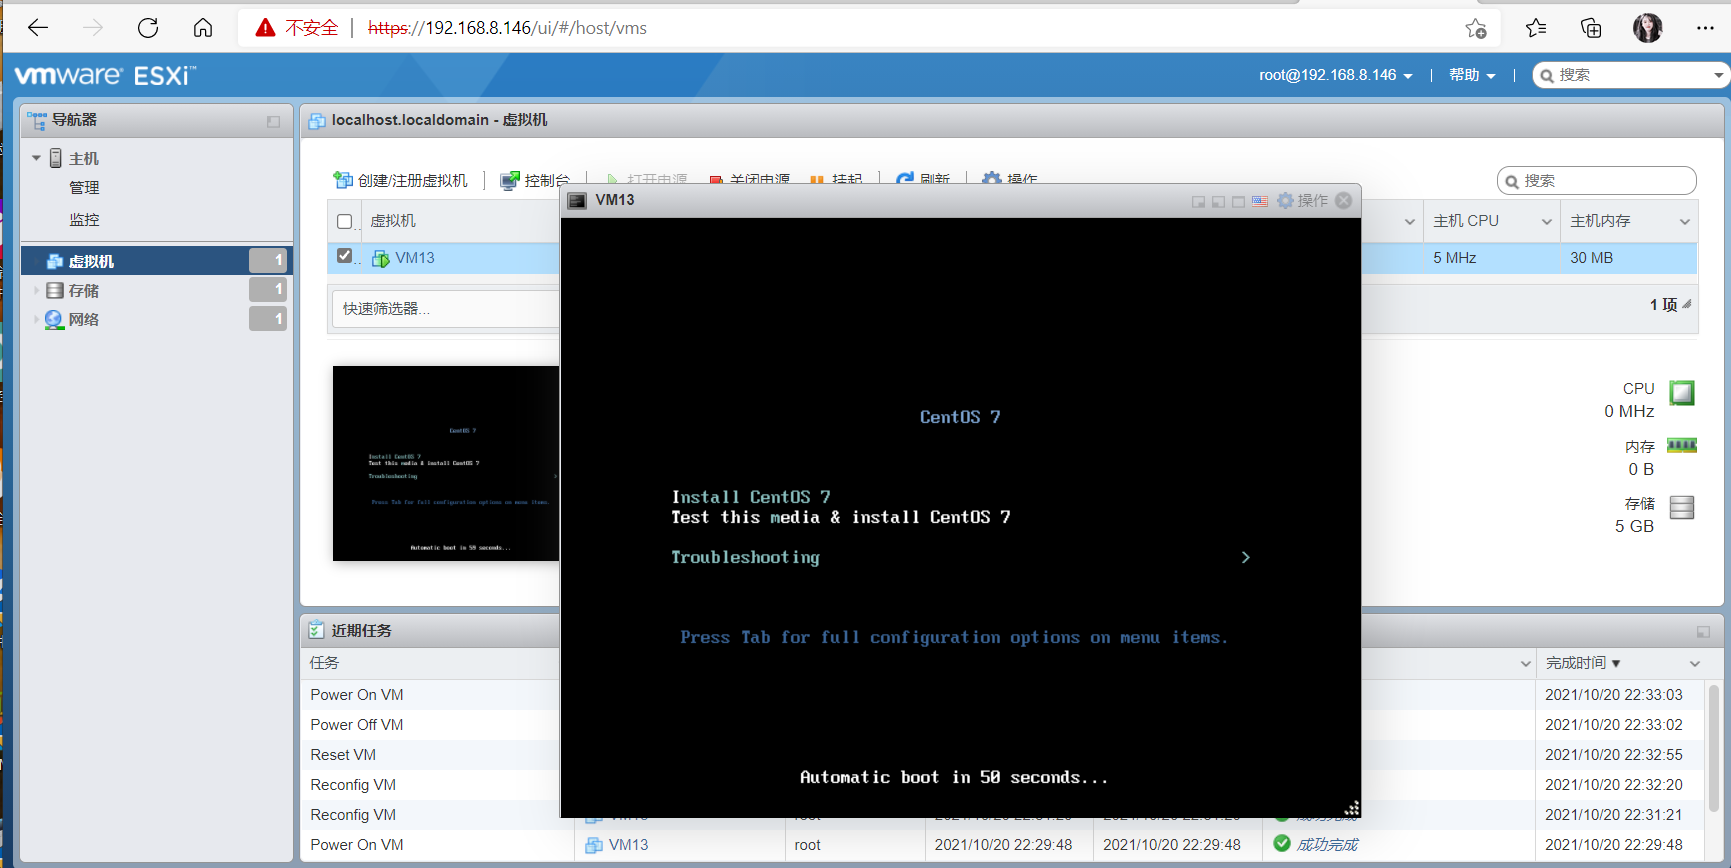Shrink VM13 console to small size
This screenshot has height=868, width=1731.
[1198, 202]
